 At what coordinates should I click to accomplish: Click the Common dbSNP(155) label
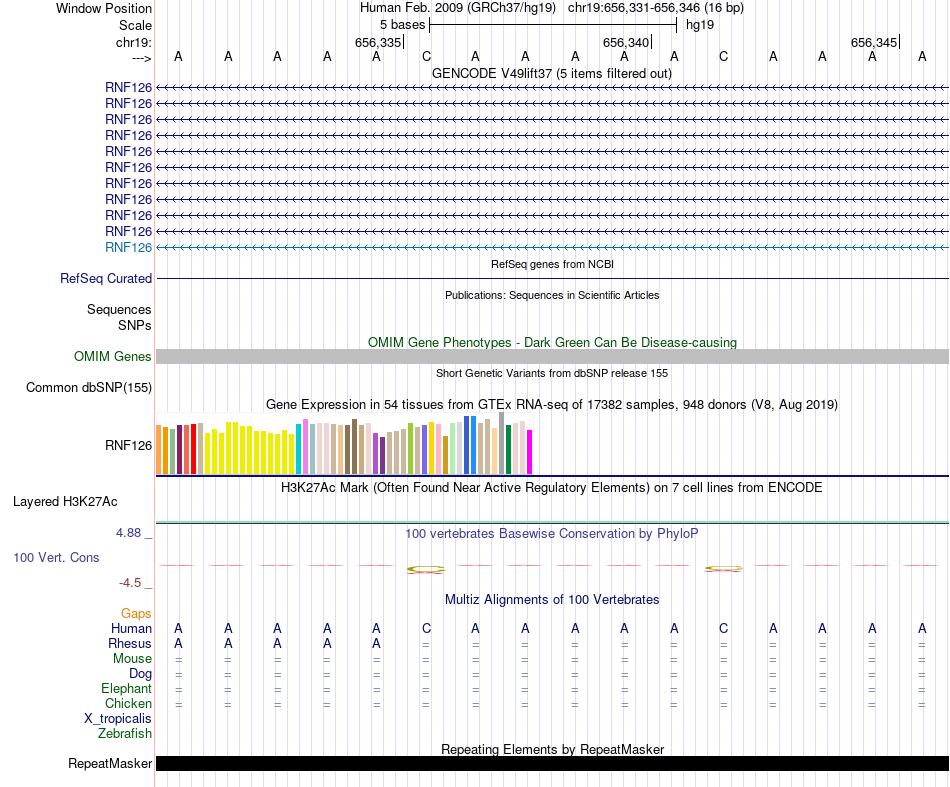coord(88,388)
